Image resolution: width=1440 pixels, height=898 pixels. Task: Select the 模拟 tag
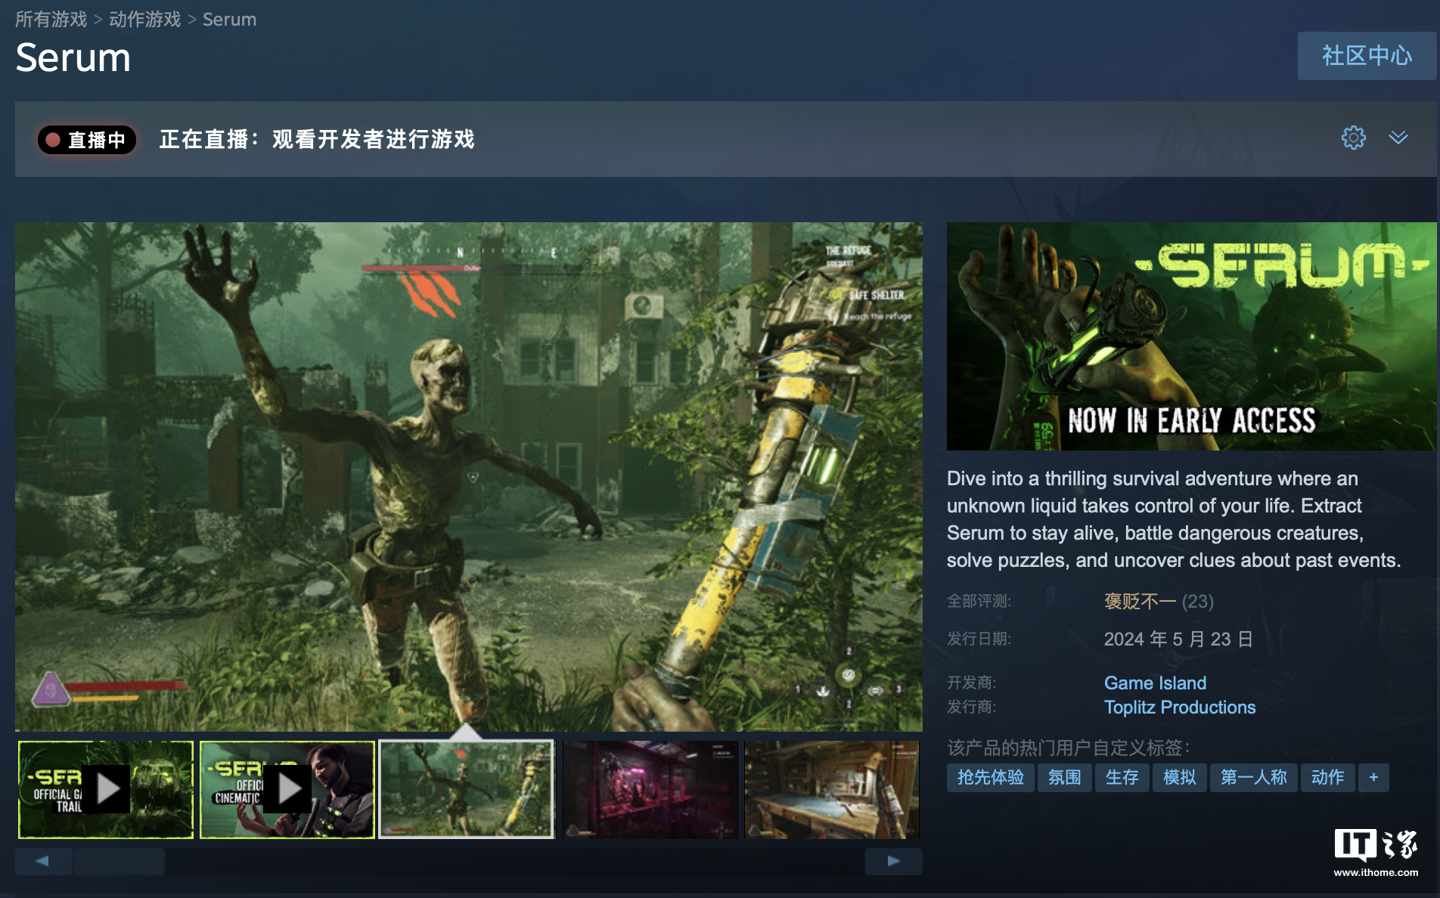[1179, 777]
